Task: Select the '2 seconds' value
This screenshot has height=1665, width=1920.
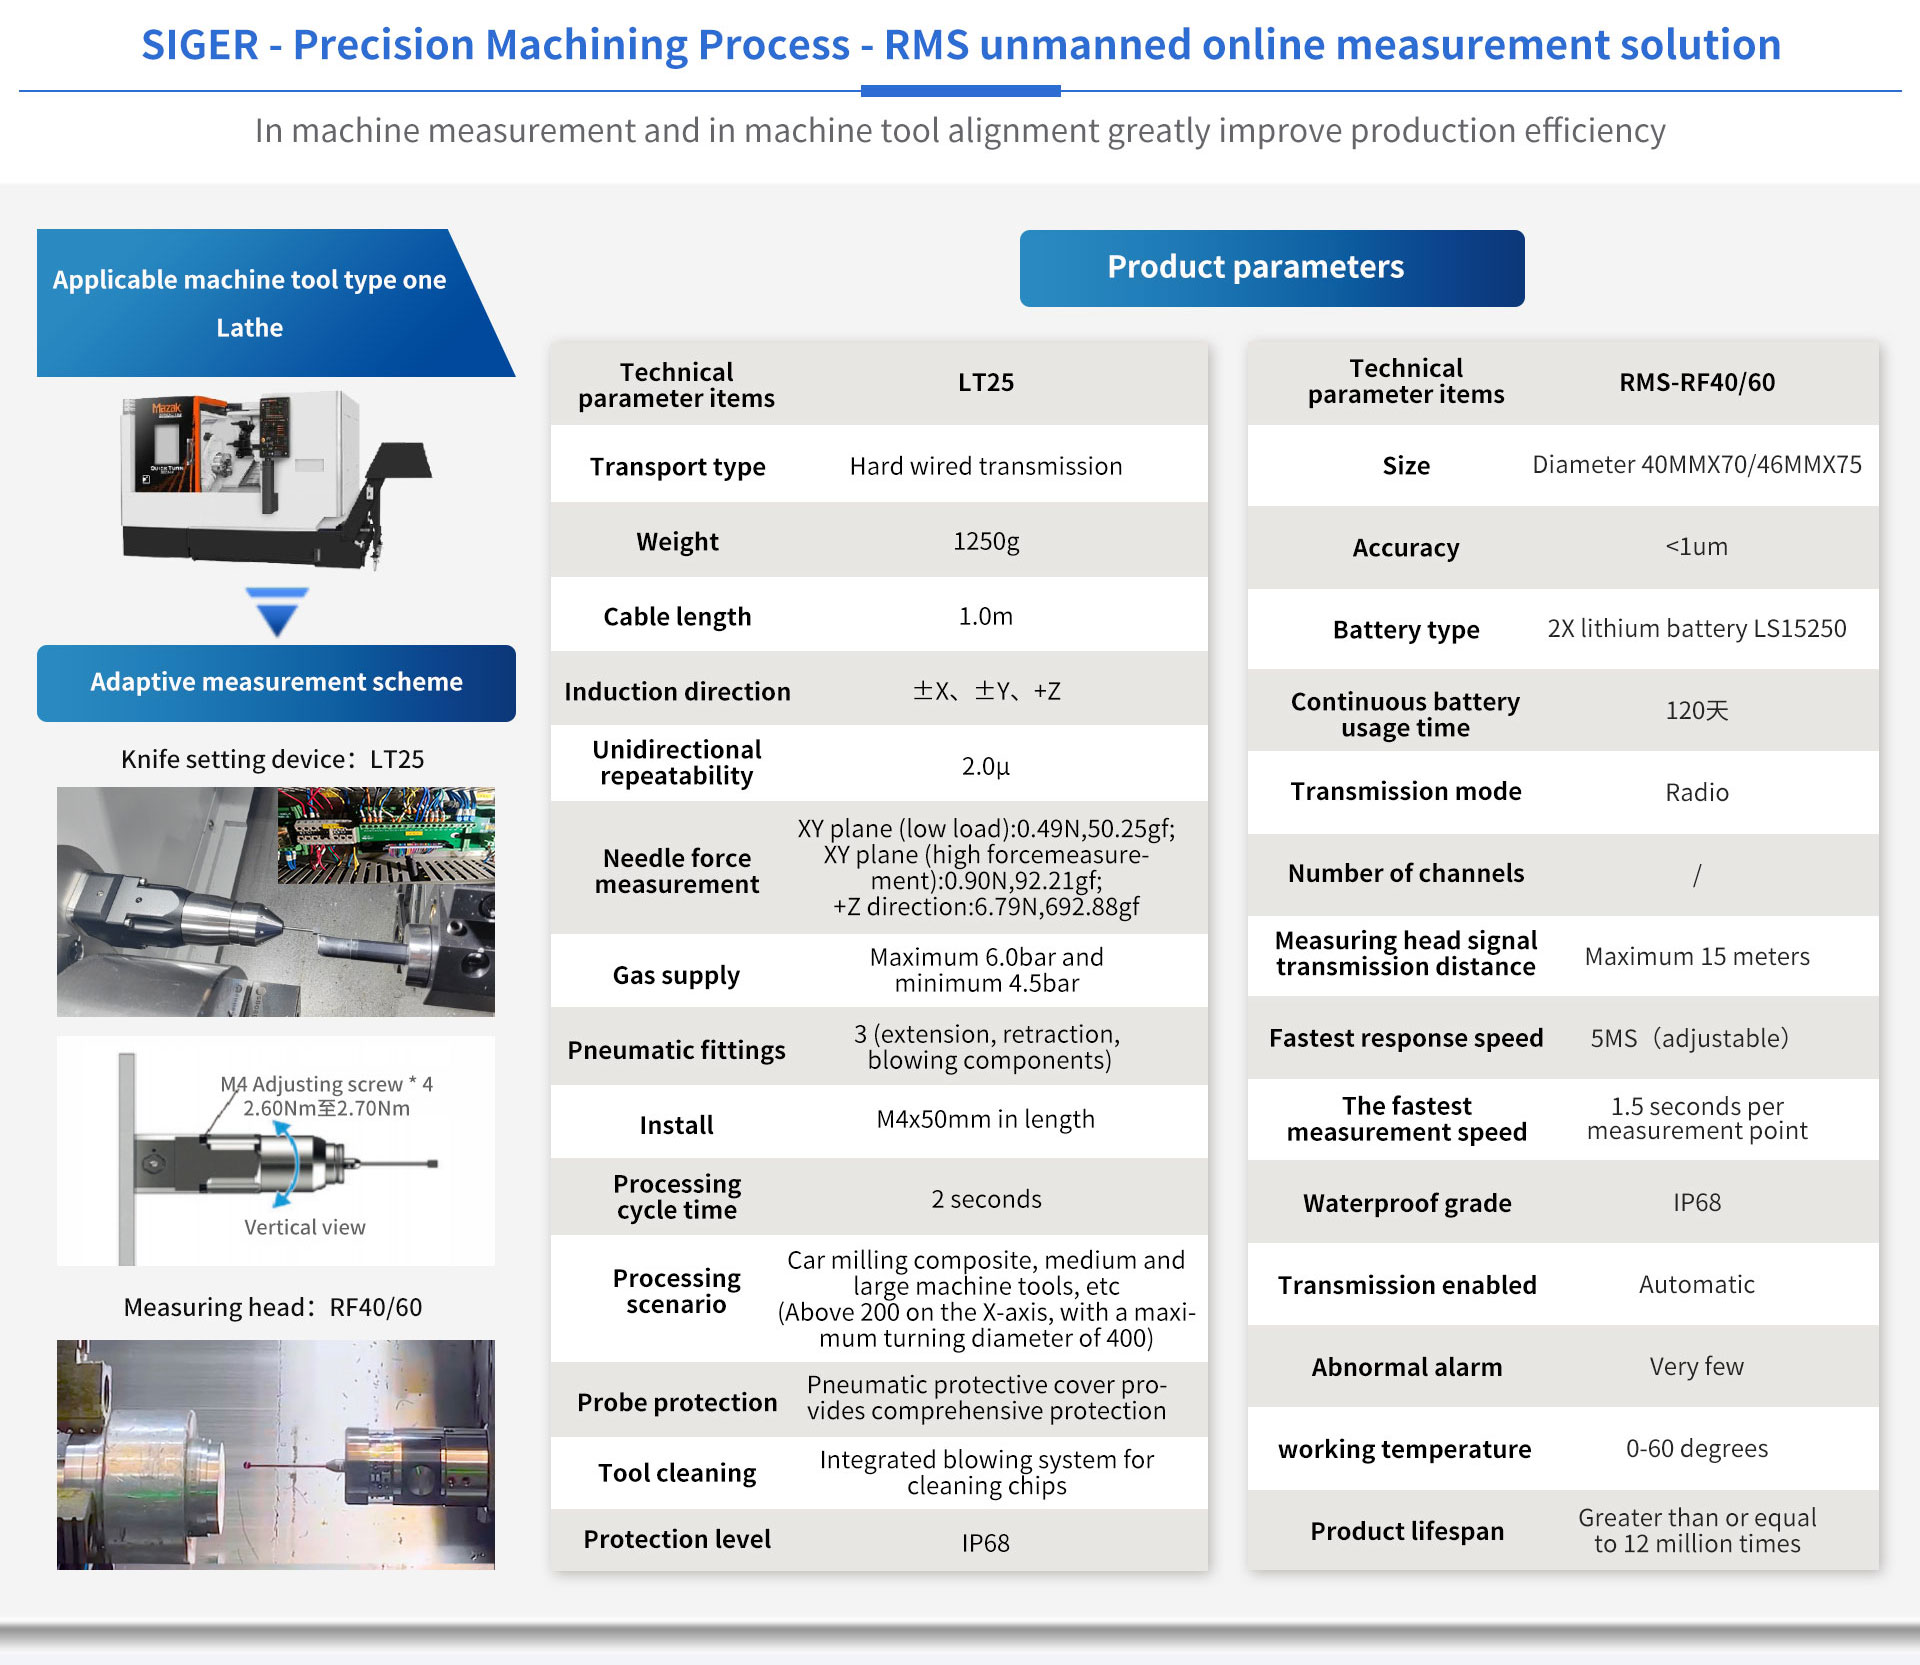Action: coord(986,1199)
